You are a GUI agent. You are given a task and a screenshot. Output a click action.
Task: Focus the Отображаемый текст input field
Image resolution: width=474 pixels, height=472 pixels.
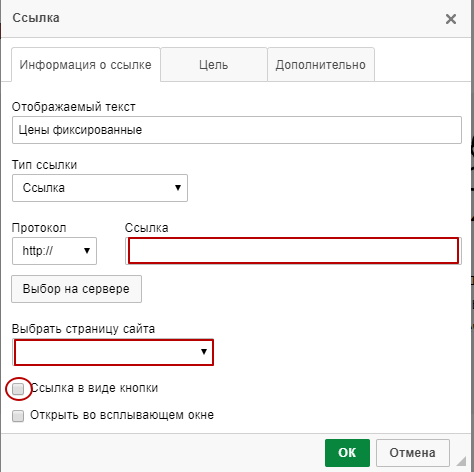tap(237, 130)
